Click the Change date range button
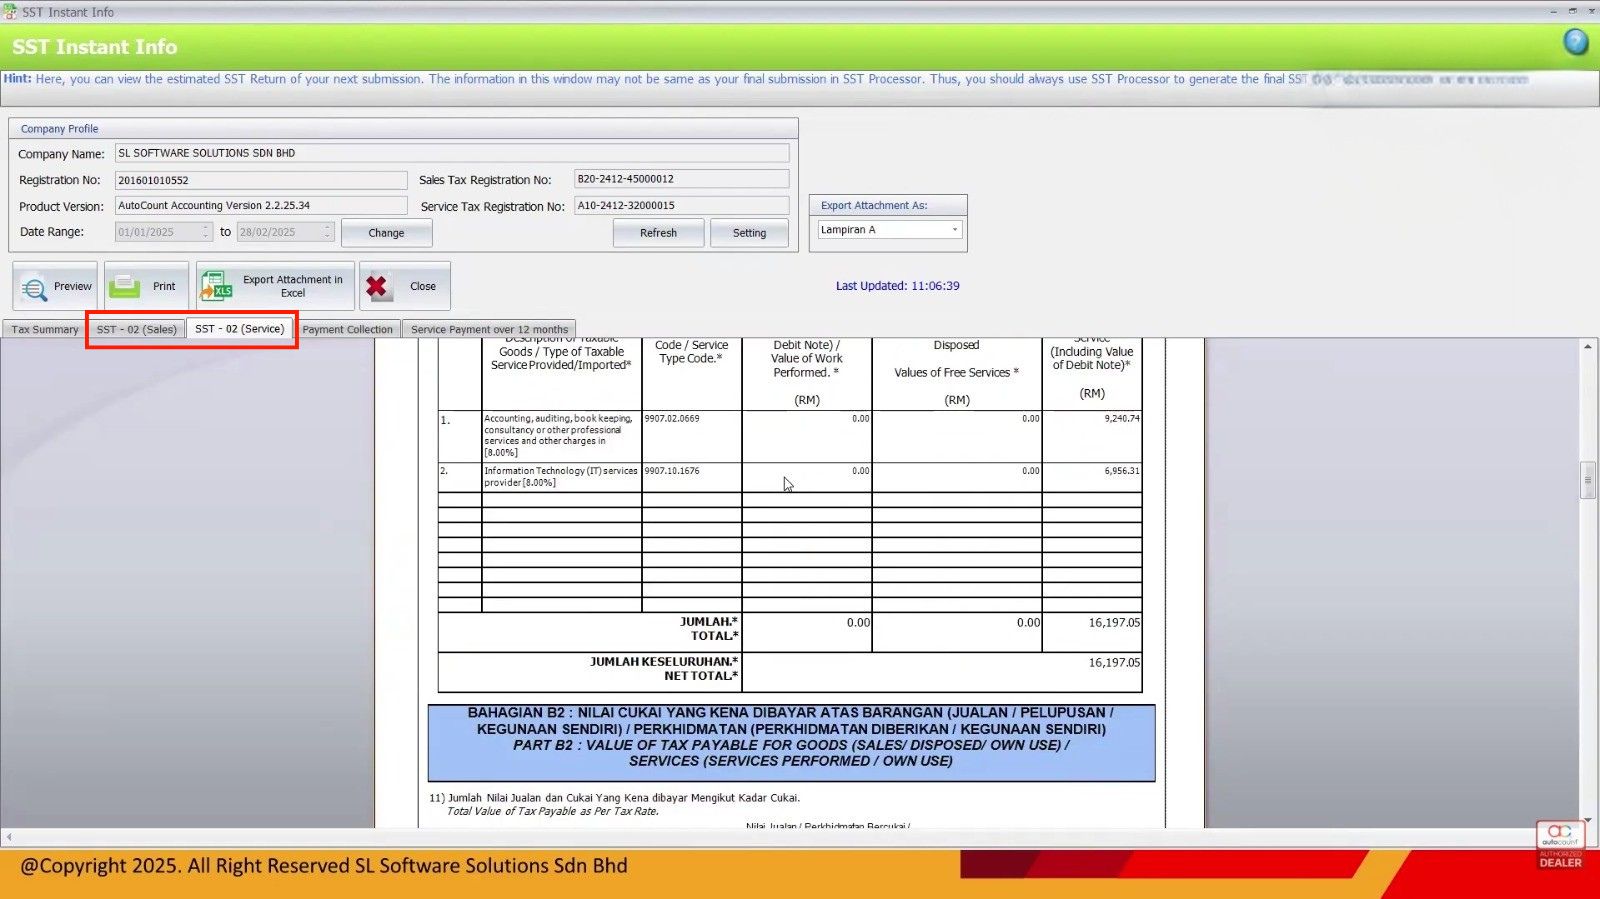 pos(386,233)
